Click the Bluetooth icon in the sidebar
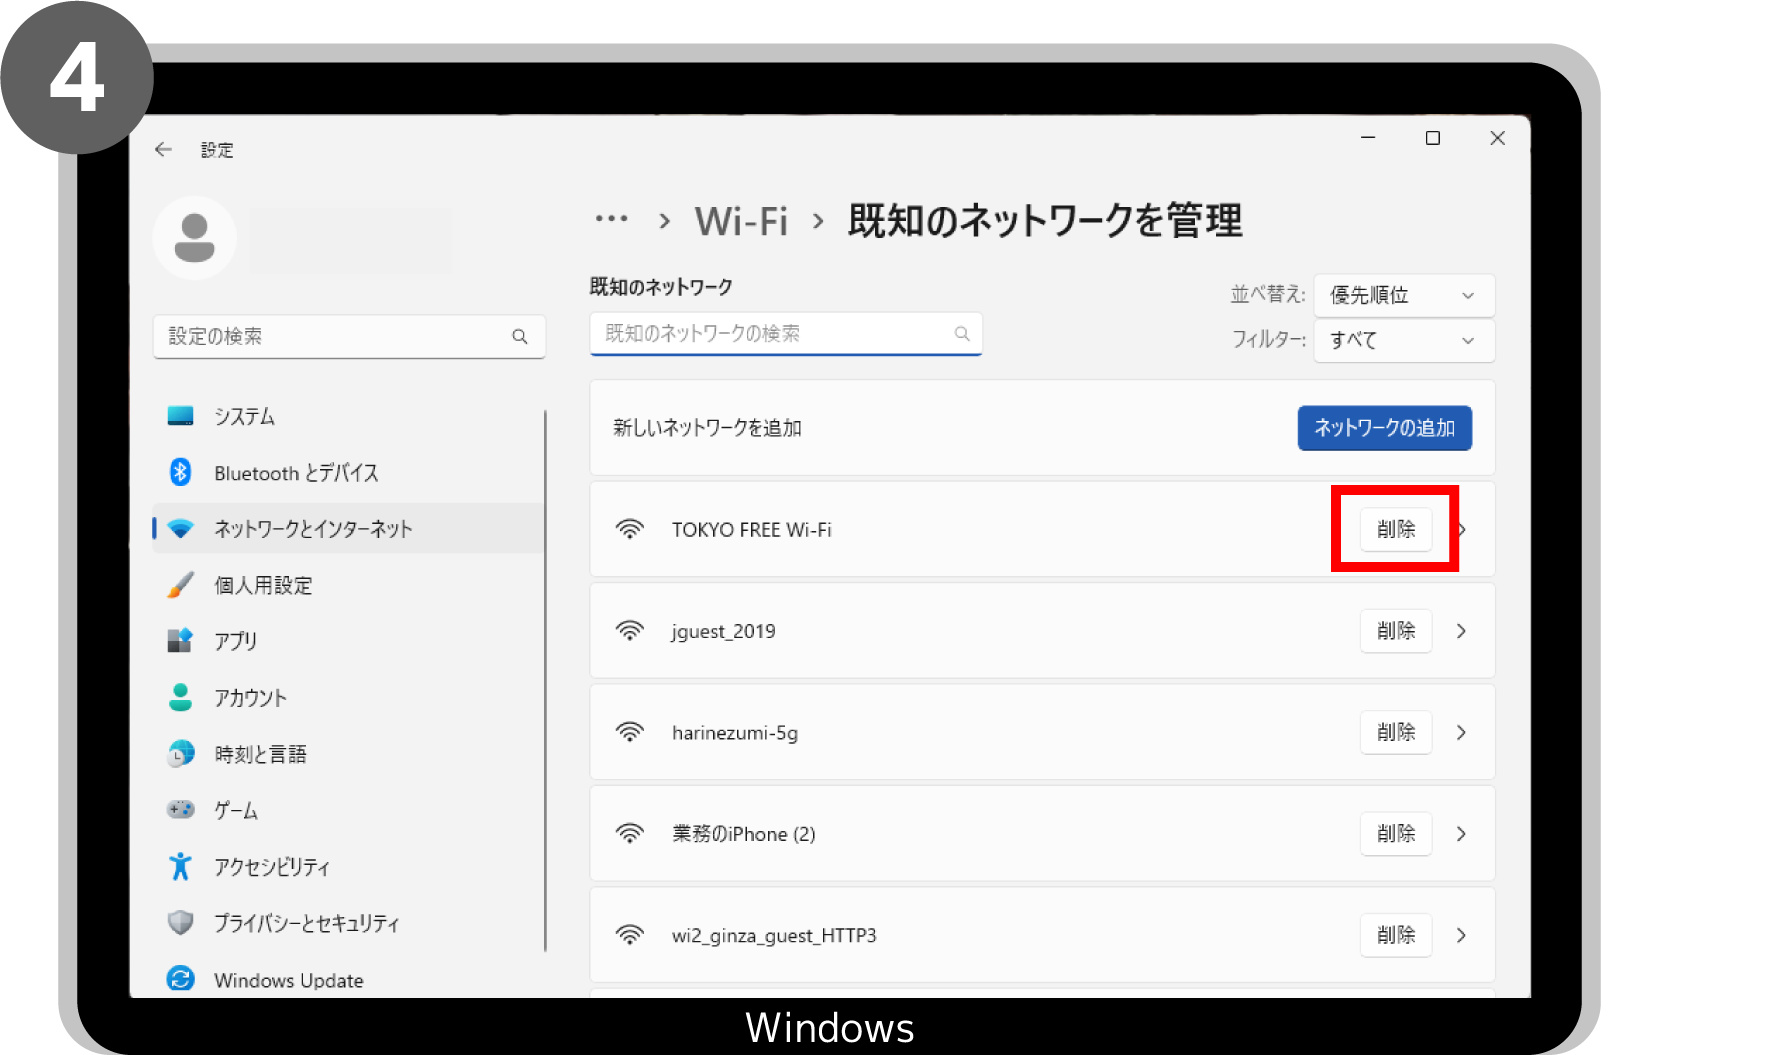This screenshot has height=1055, width=1772. pos(180,472)
